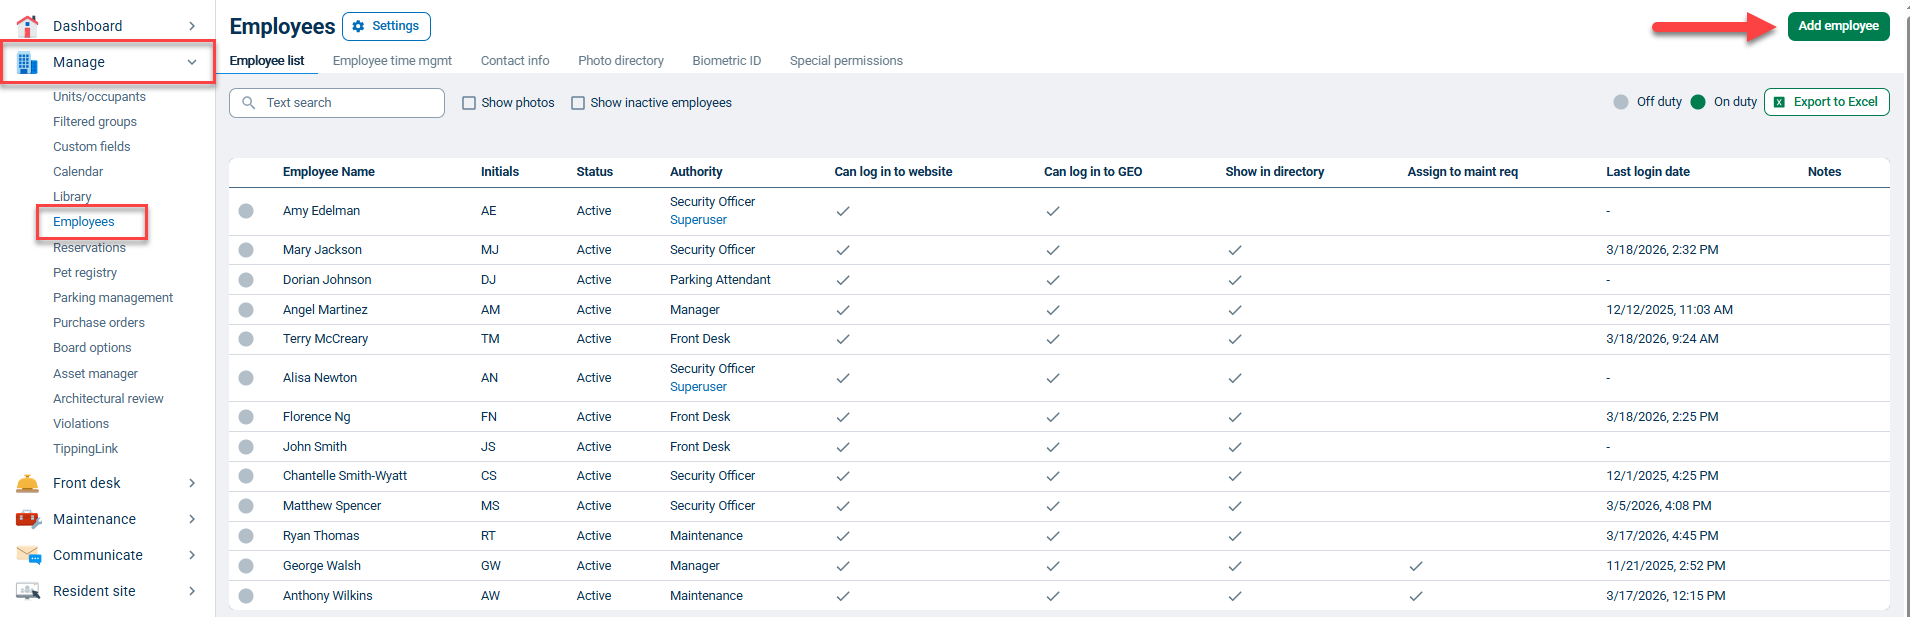Click the Front desk bell icon
The height and width of the screenshot is (617, 1910).
click(28, 483)
